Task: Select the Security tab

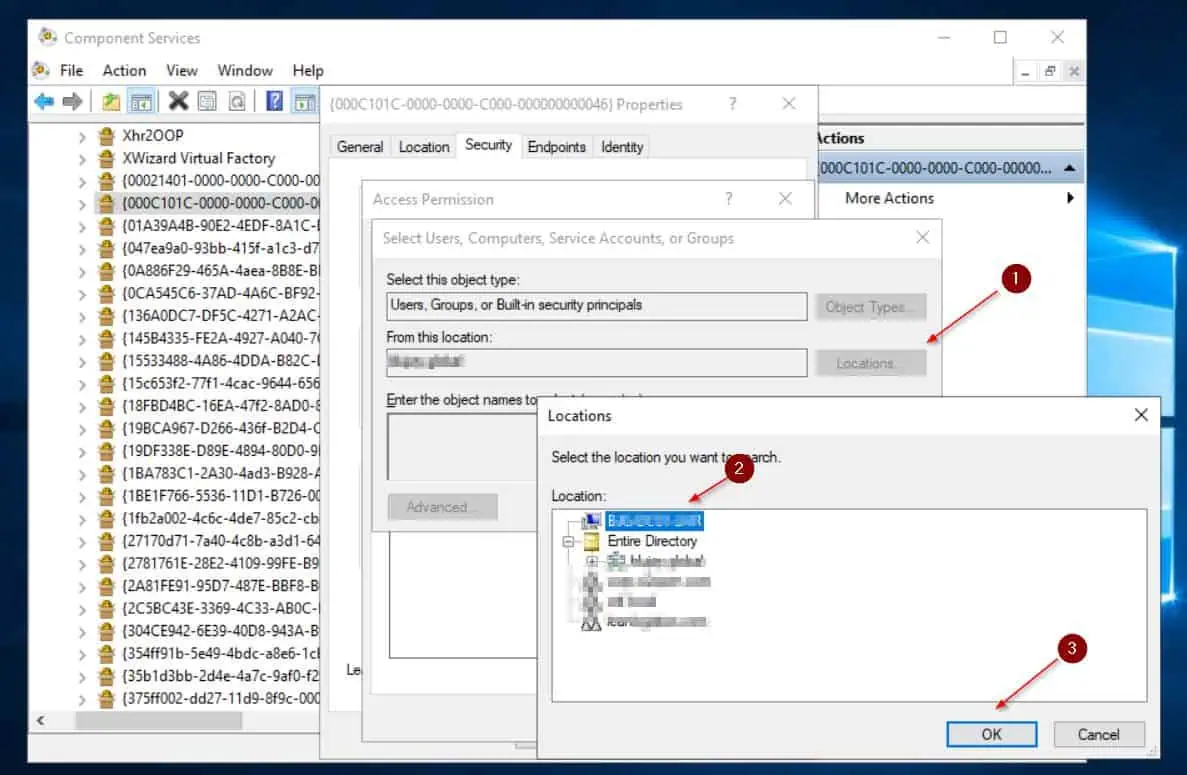Action: pyautogui.click(x=488, y=145)
